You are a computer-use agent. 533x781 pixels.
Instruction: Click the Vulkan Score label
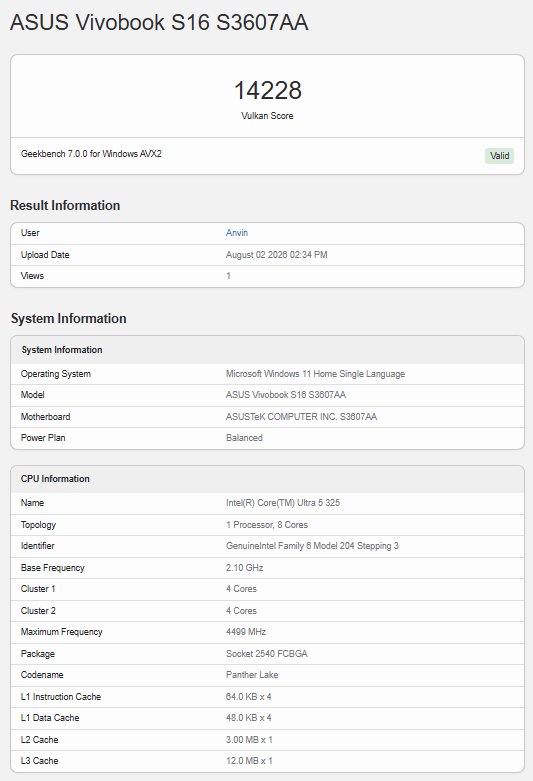[267, 116]
